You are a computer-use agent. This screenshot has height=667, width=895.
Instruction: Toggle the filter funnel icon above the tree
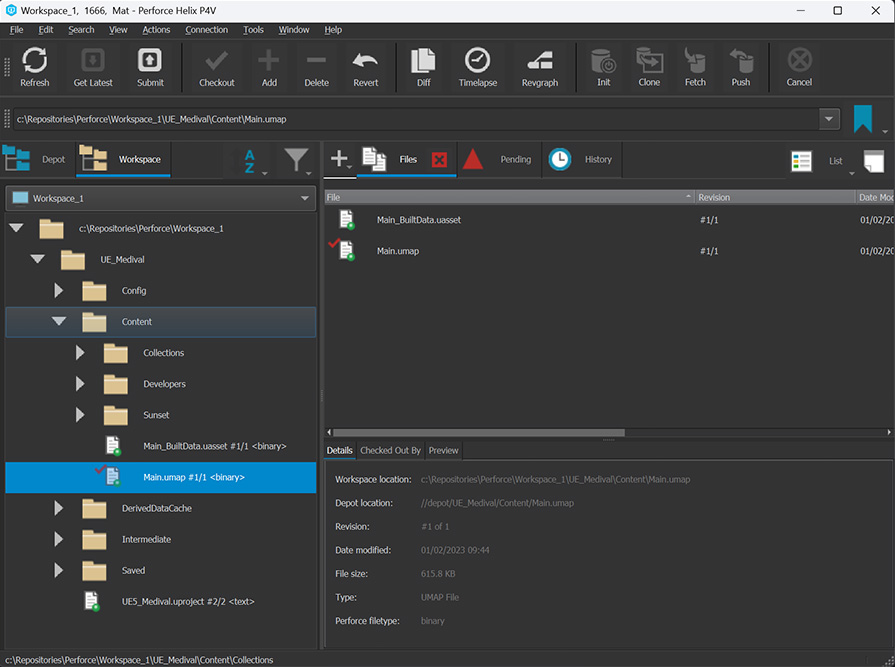point(295,159)
